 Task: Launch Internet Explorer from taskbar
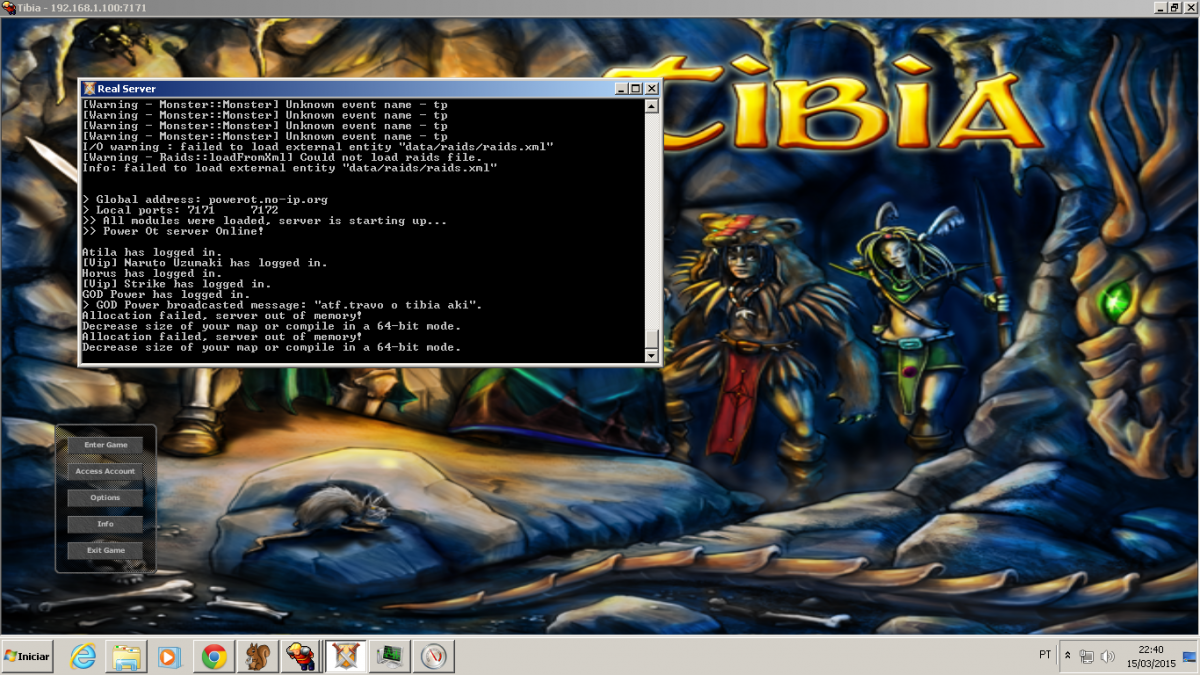[x=83, y=656]
